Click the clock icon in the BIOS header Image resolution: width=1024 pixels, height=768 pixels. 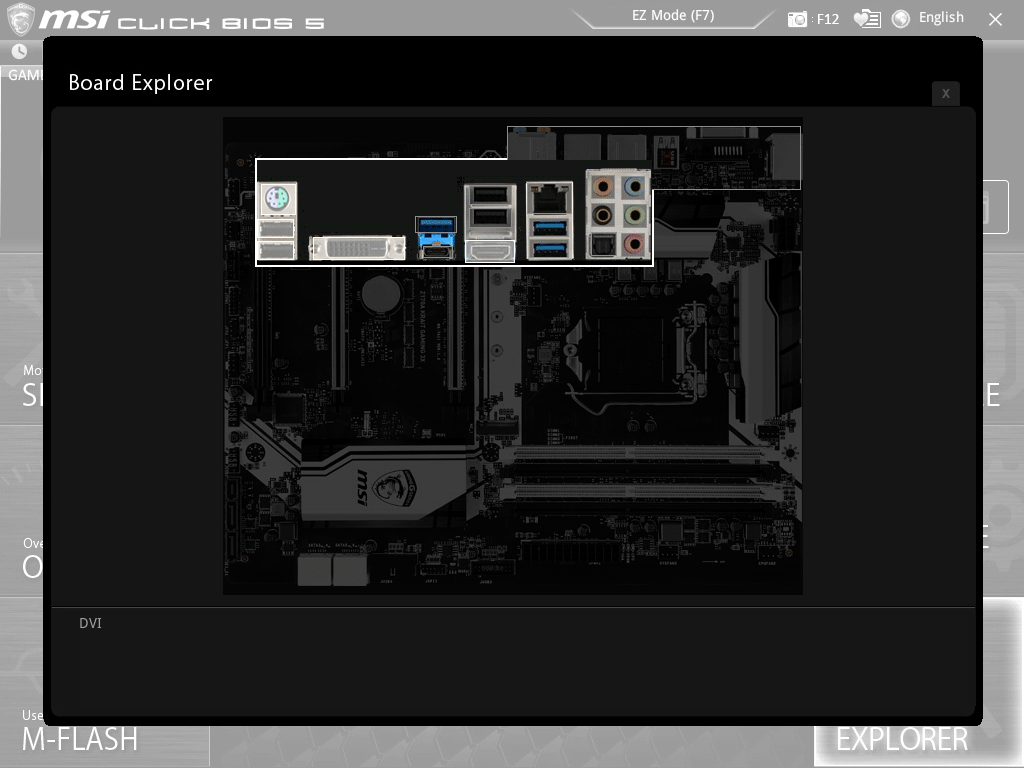pyautogui.click(x=20, y=51)
